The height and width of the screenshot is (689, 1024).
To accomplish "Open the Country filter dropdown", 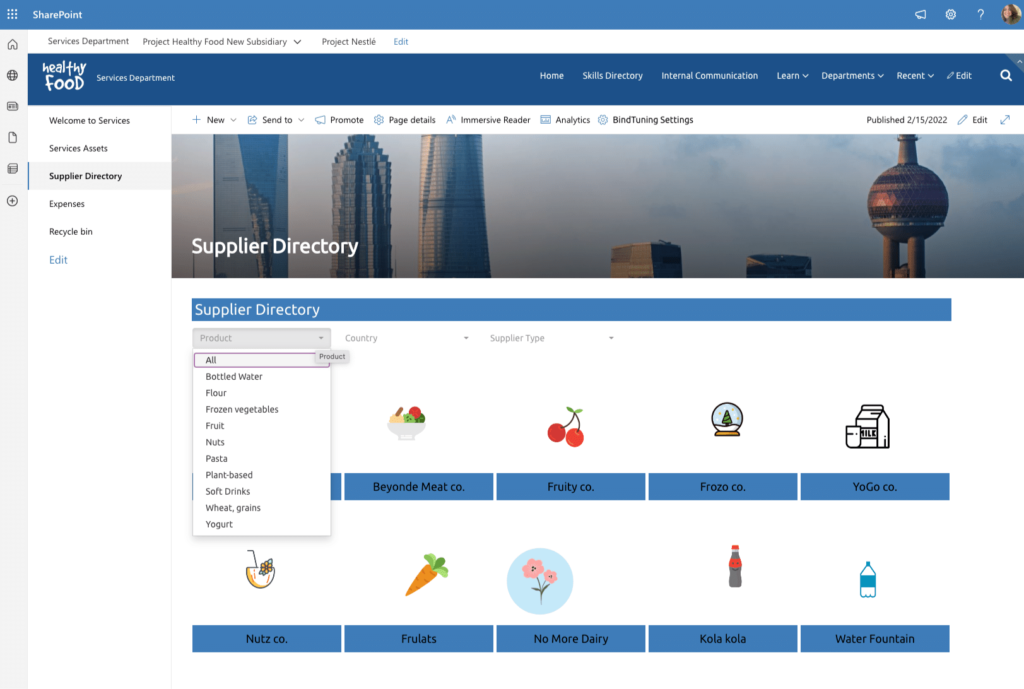I will (406, 338).
